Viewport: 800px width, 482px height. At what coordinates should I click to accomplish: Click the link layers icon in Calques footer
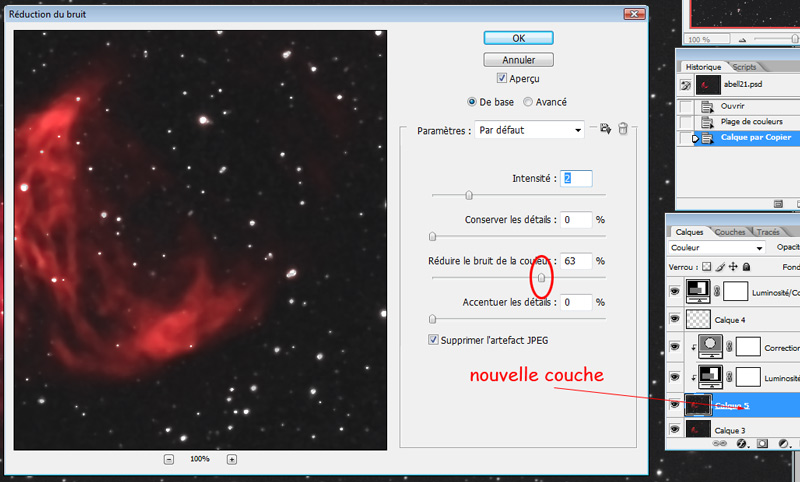pyautogui.click(x=719, y=443)
